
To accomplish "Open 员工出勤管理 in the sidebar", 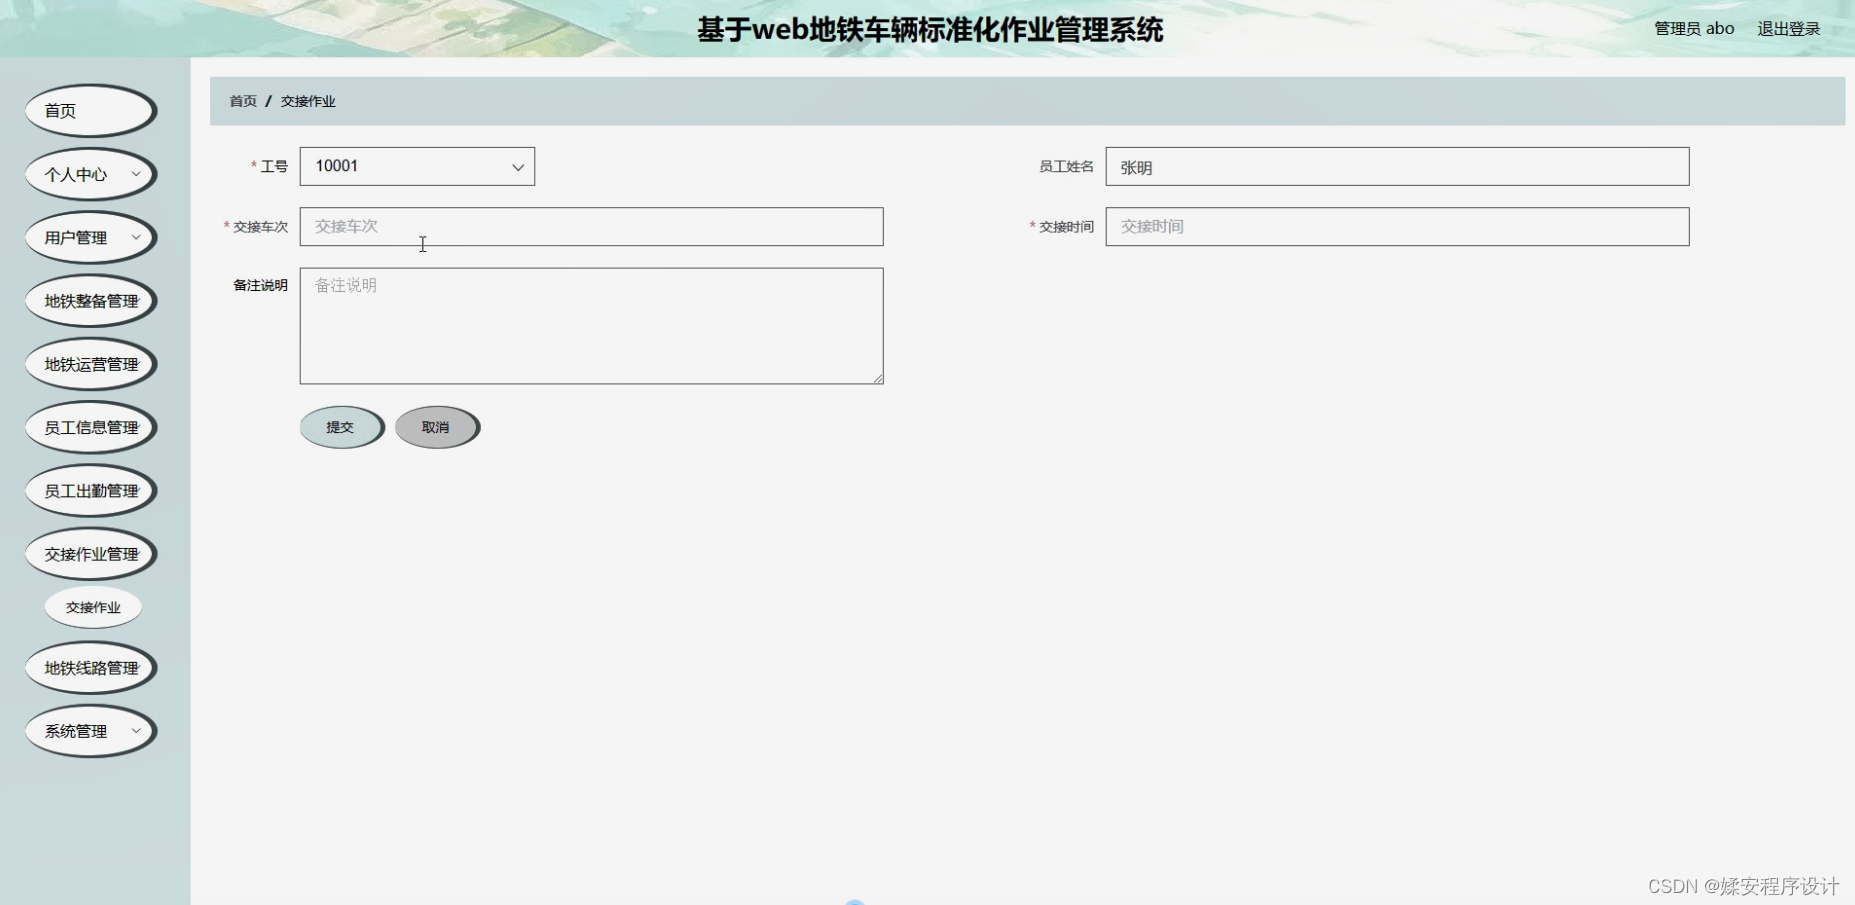I will pos(91,490).
